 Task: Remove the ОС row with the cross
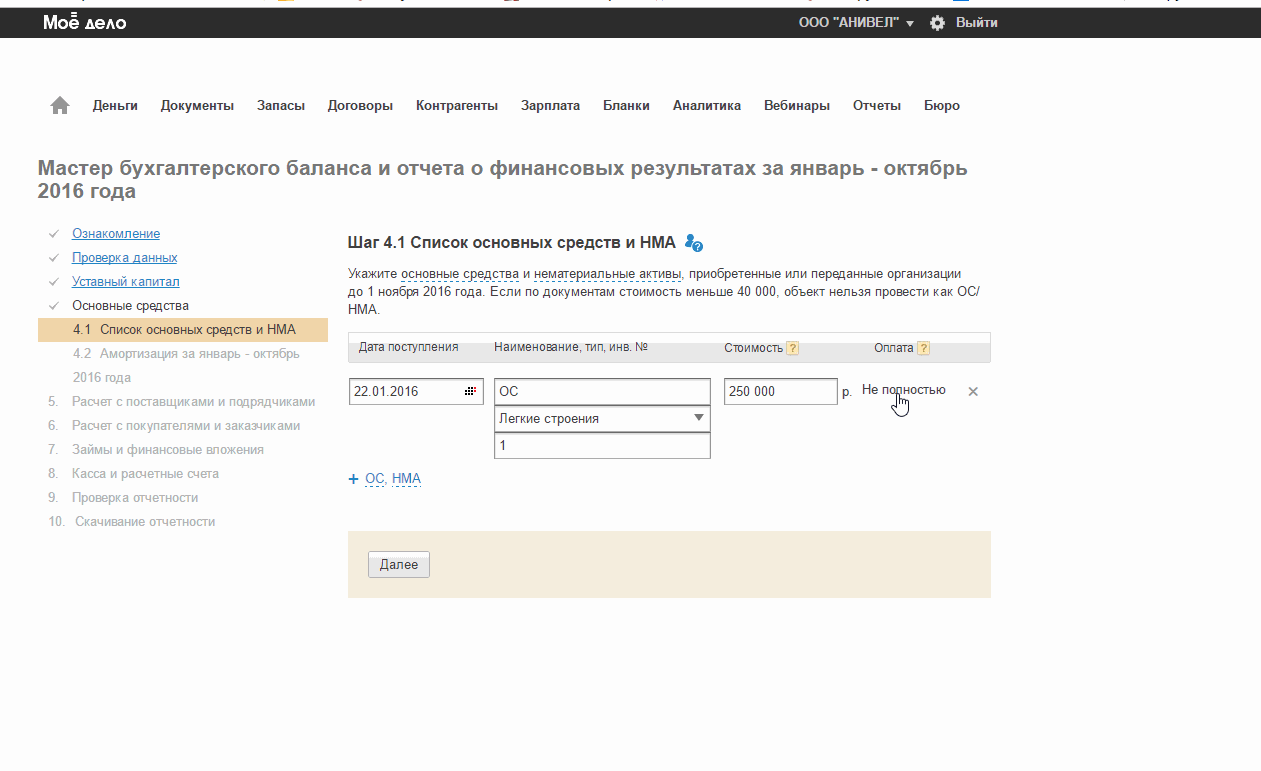pyautogui.click(x=973, y=392)
